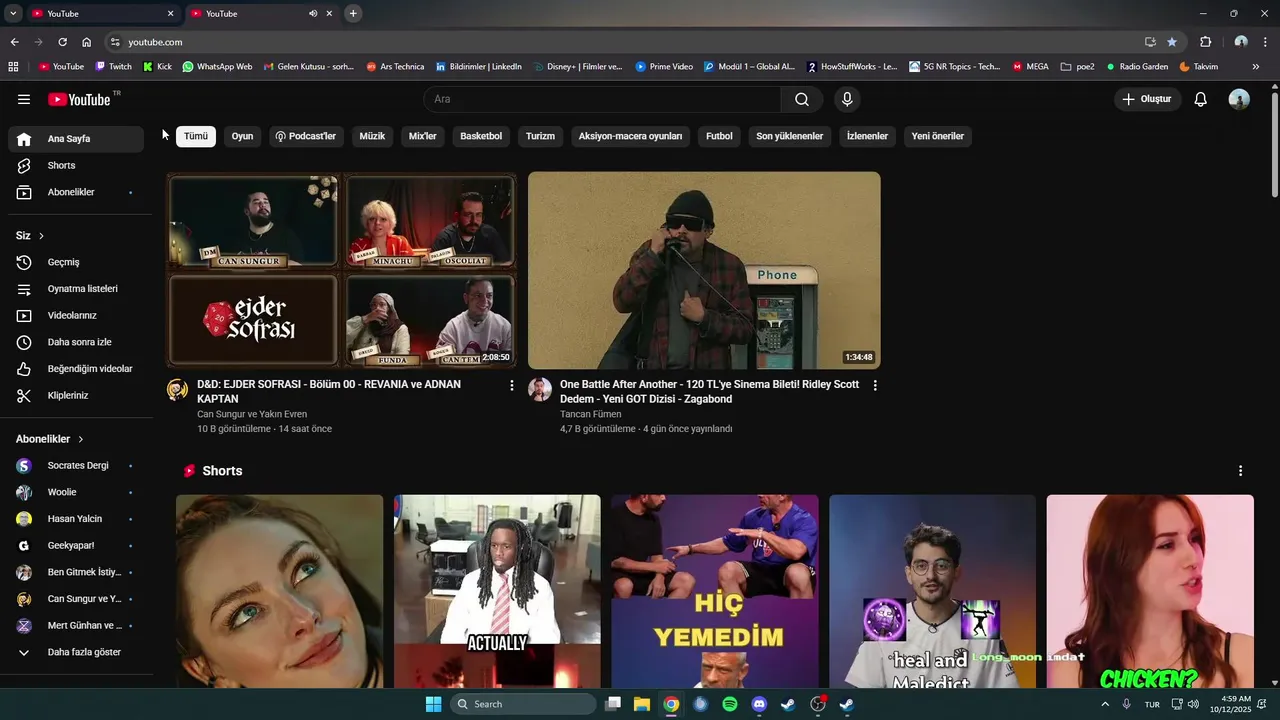Open Geekyapar! subscription channel

click(x=76, y=546)
